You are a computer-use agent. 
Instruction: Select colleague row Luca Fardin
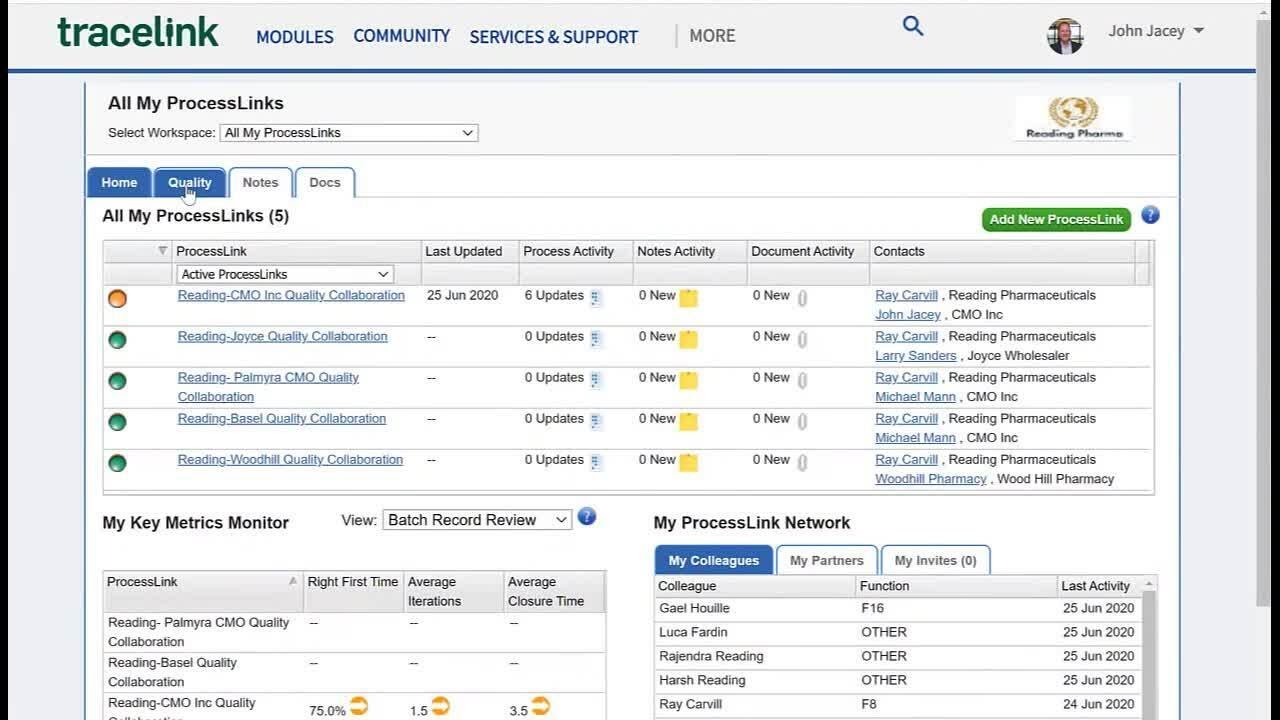pyautogui.click(x=898, y=632)
